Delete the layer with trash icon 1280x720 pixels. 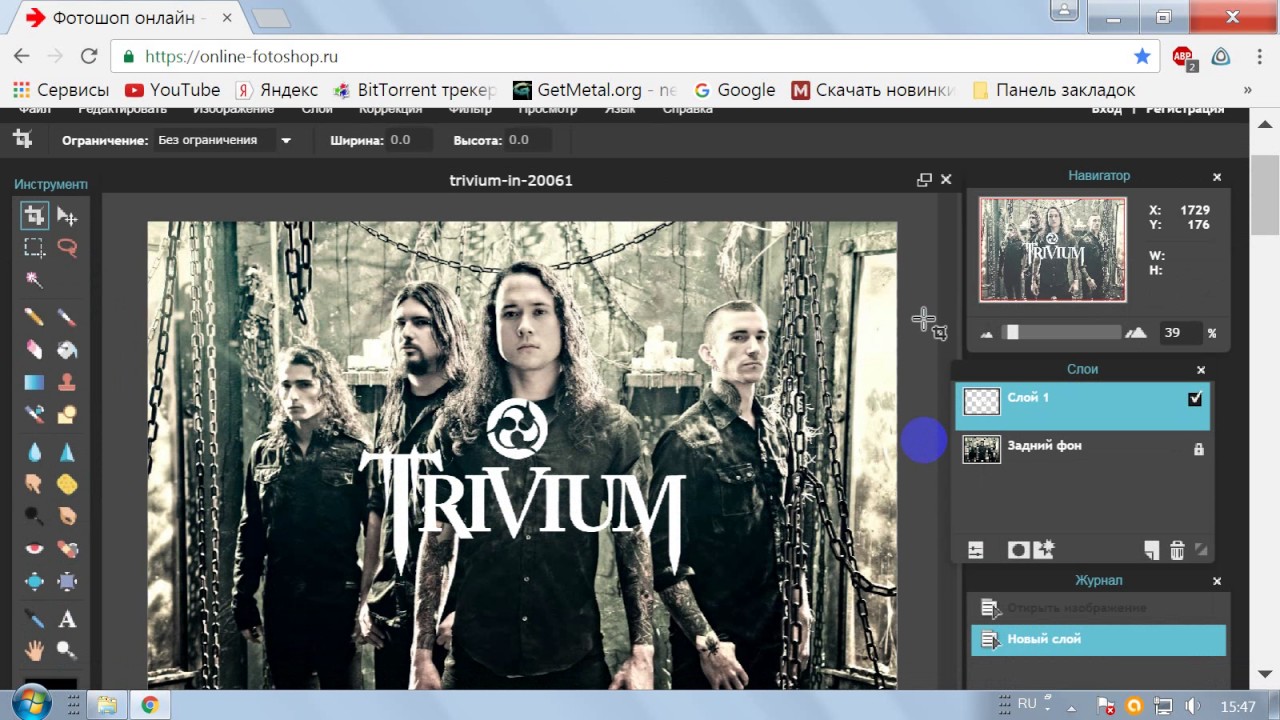click(x=1177, y=550)
